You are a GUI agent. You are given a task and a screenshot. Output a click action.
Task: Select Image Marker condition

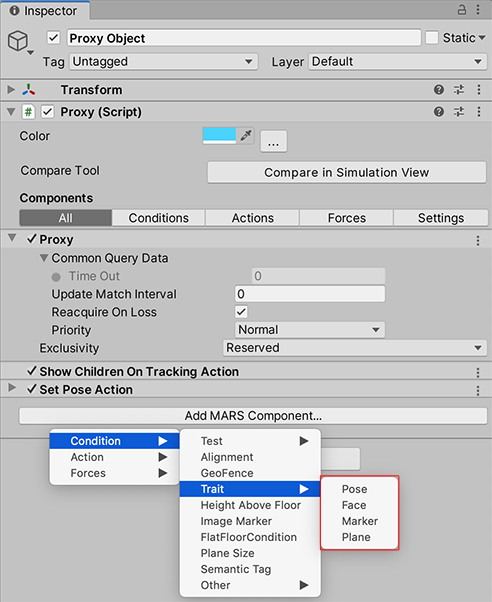(x=250, y=521)
